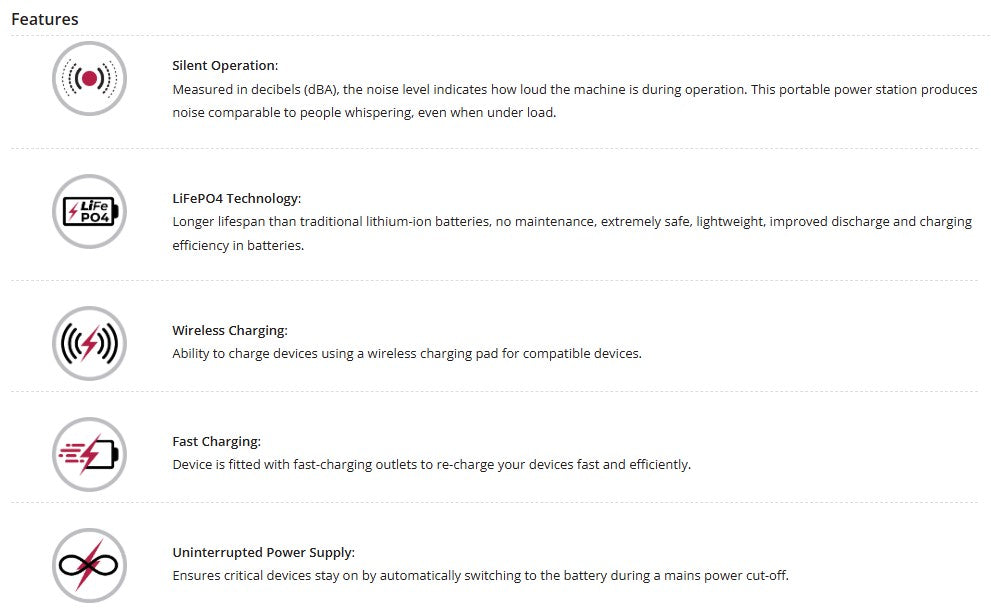Click the Uninterrupted Power Supply infinity icon
The width and height of the screenshot is (991, 613).
89,565
